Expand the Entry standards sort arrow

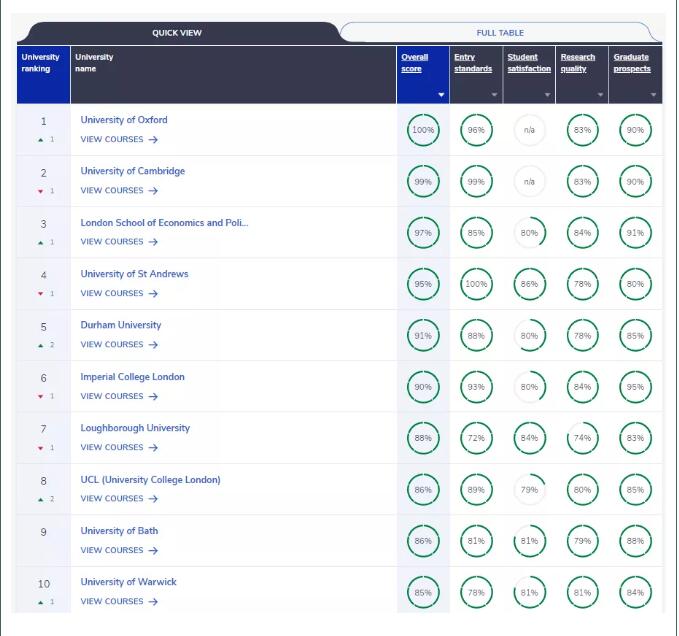coord(494,95)
